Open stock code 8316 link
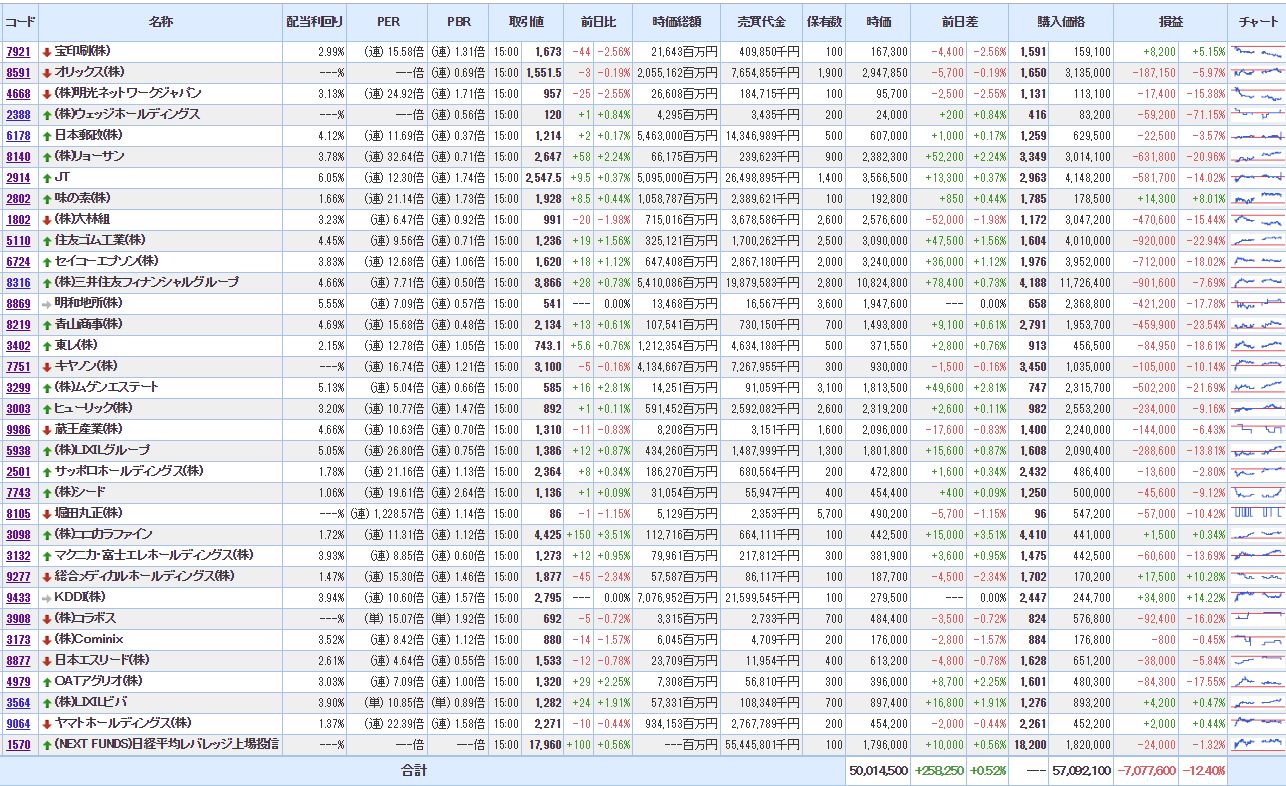The width and height of the screenshot is (1286, 786). tap(18, 282)
